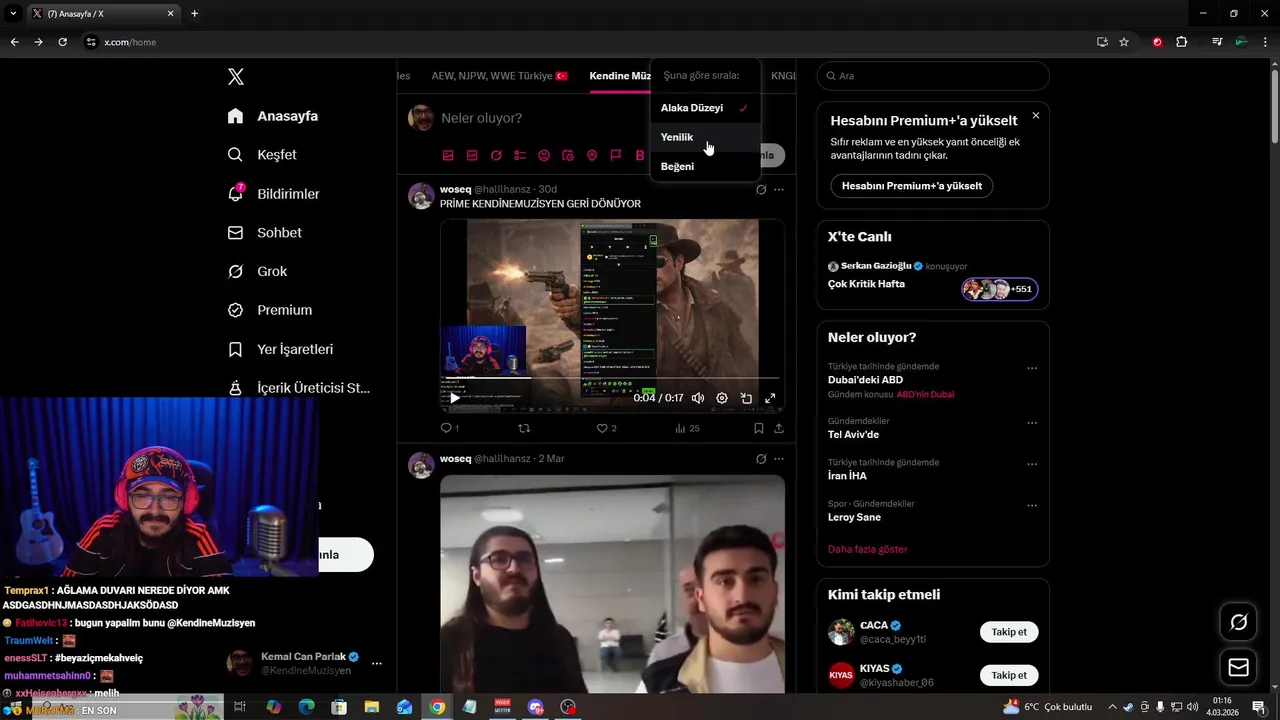Image resolution: width=1280 pixels, height=720 pixels.
Task: Open options for Tel Aviv'de trend
Action: coord(1032,423)
